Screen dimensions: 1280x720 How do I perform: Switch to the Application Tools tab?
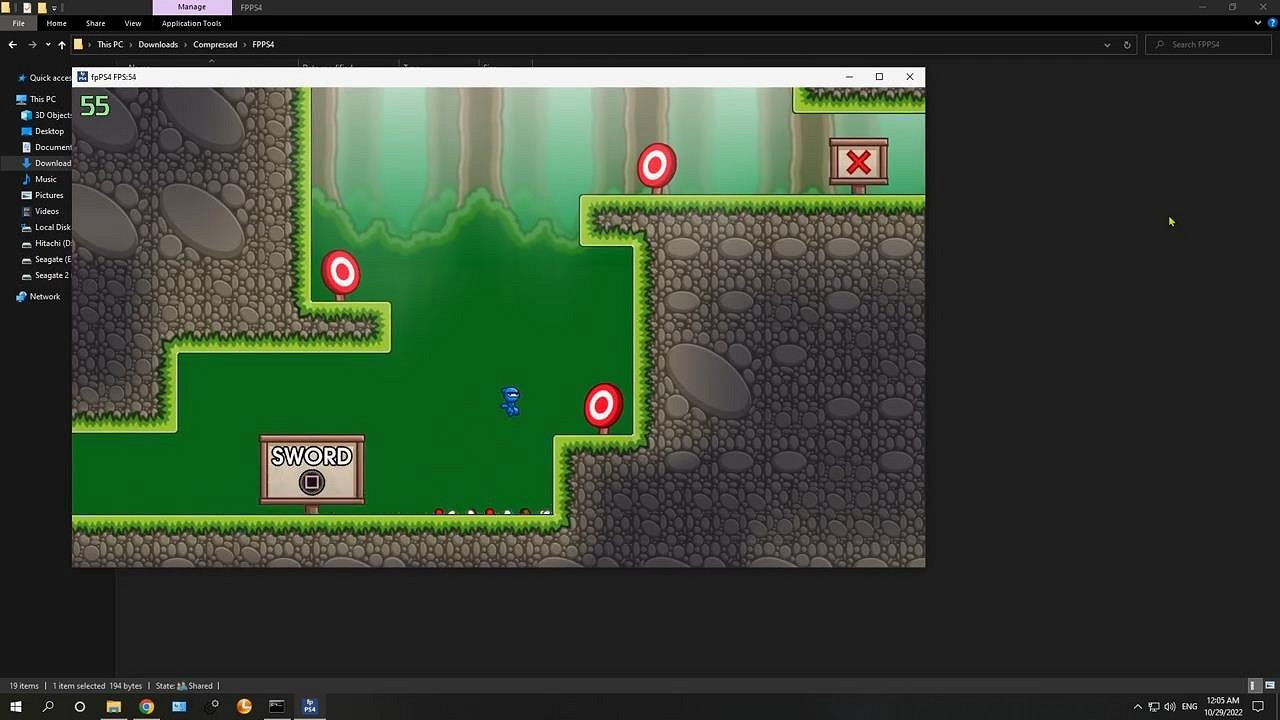click(x=191, y=23)
